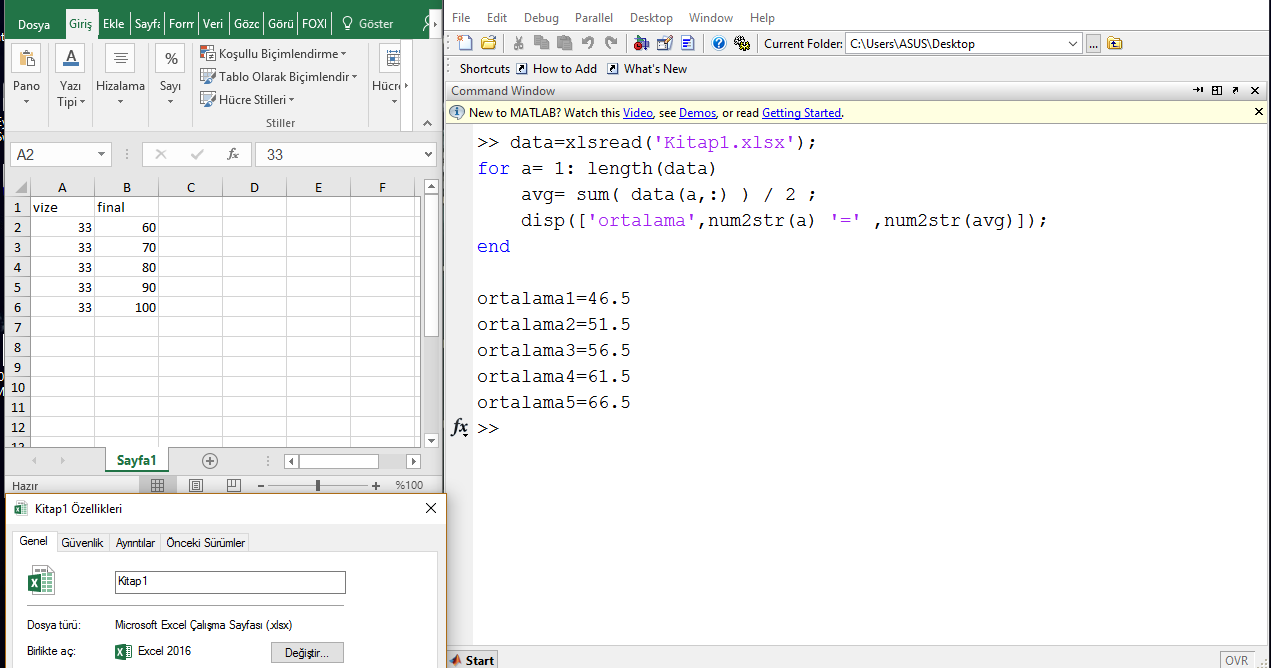This screenshot has width=1271, height=668.
Task: Browse for folder with ellipsis button
Action: pyautogui.click(x=1094, y=43)
